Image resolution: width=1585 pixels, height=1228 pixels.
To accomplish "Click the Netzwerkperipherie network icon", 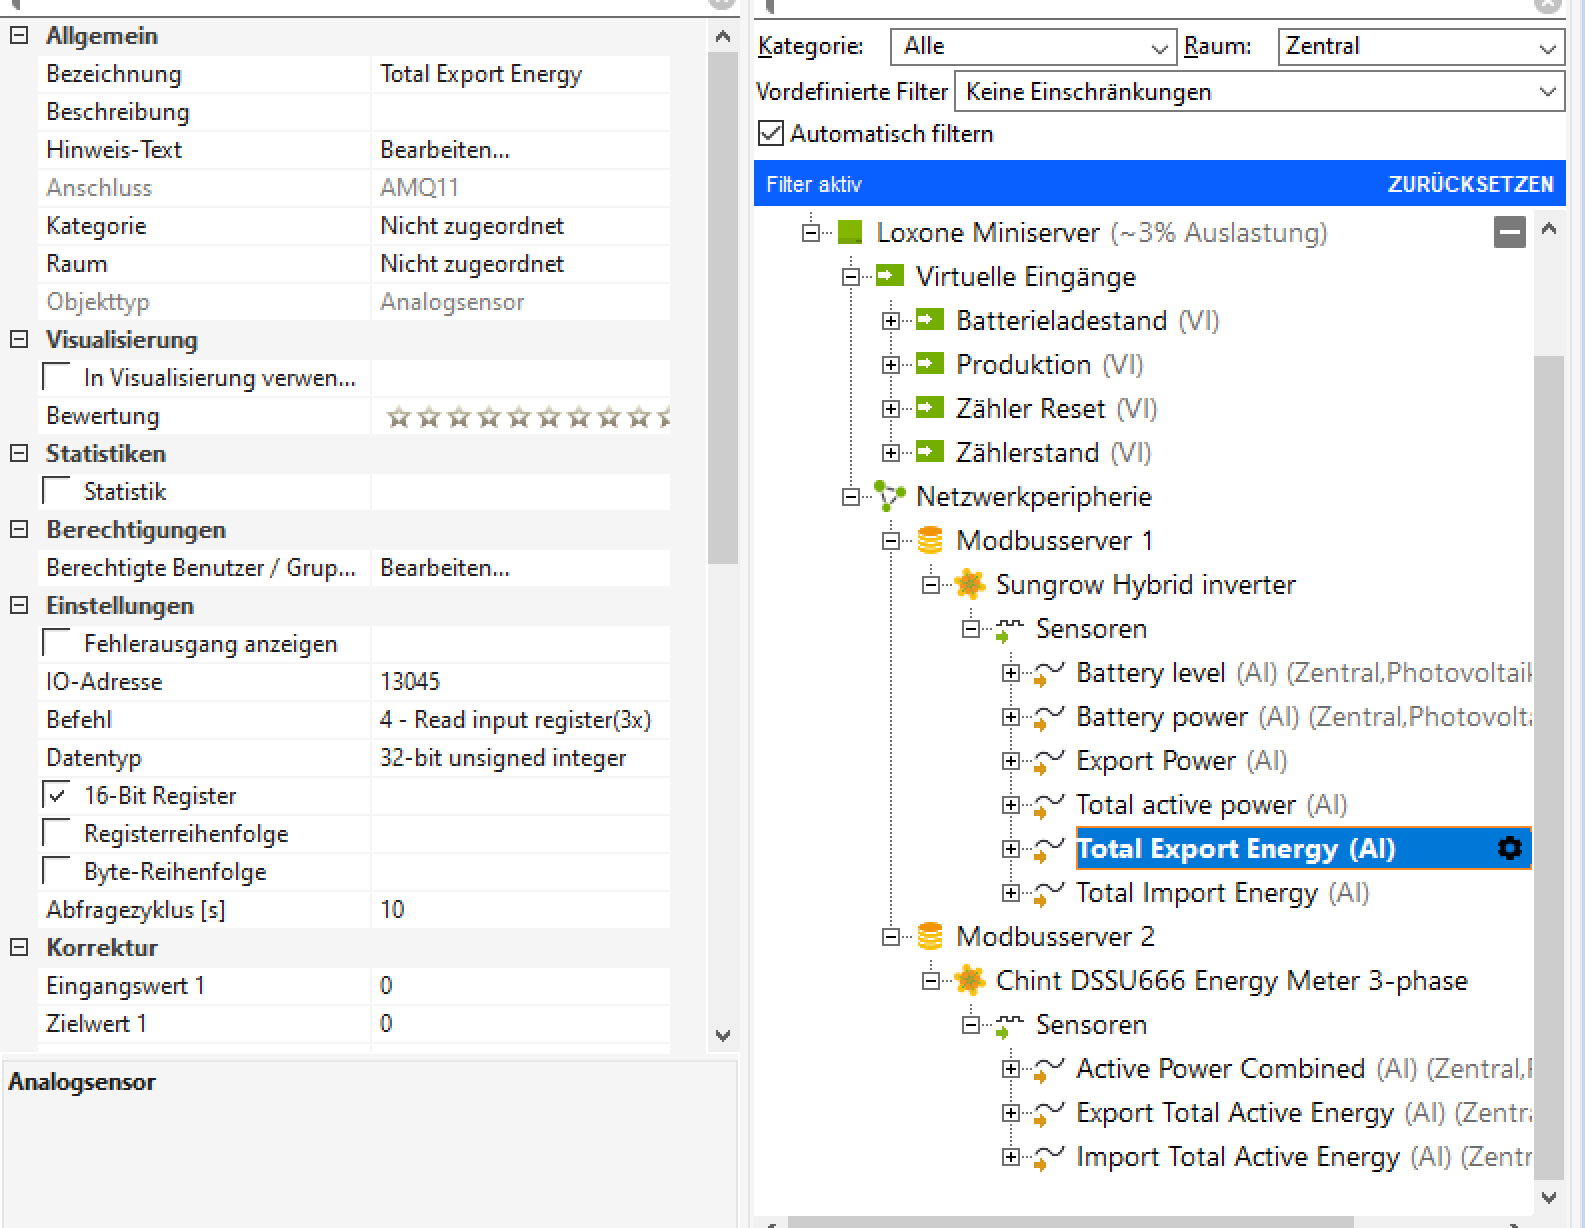I will tap(889, 497).
